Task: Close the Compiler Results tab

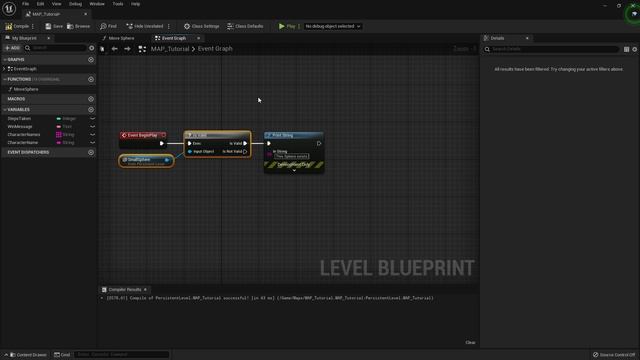Action: pos(145,289)
